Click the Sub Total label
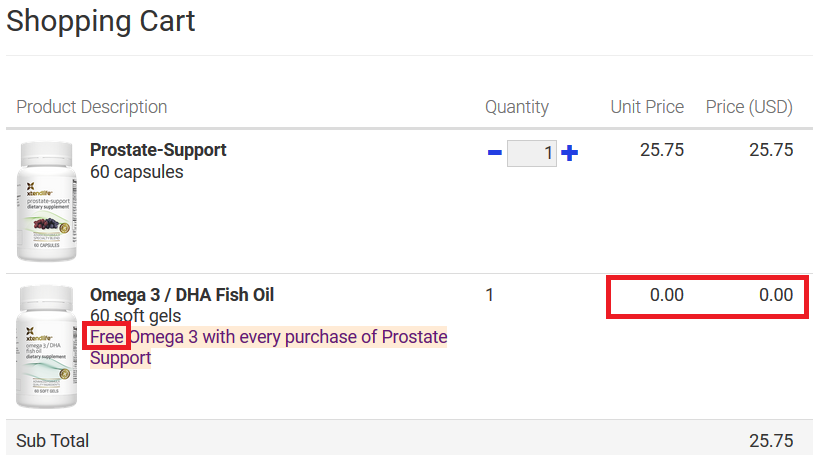The image size is (813, 455). [x=53, y=441]
